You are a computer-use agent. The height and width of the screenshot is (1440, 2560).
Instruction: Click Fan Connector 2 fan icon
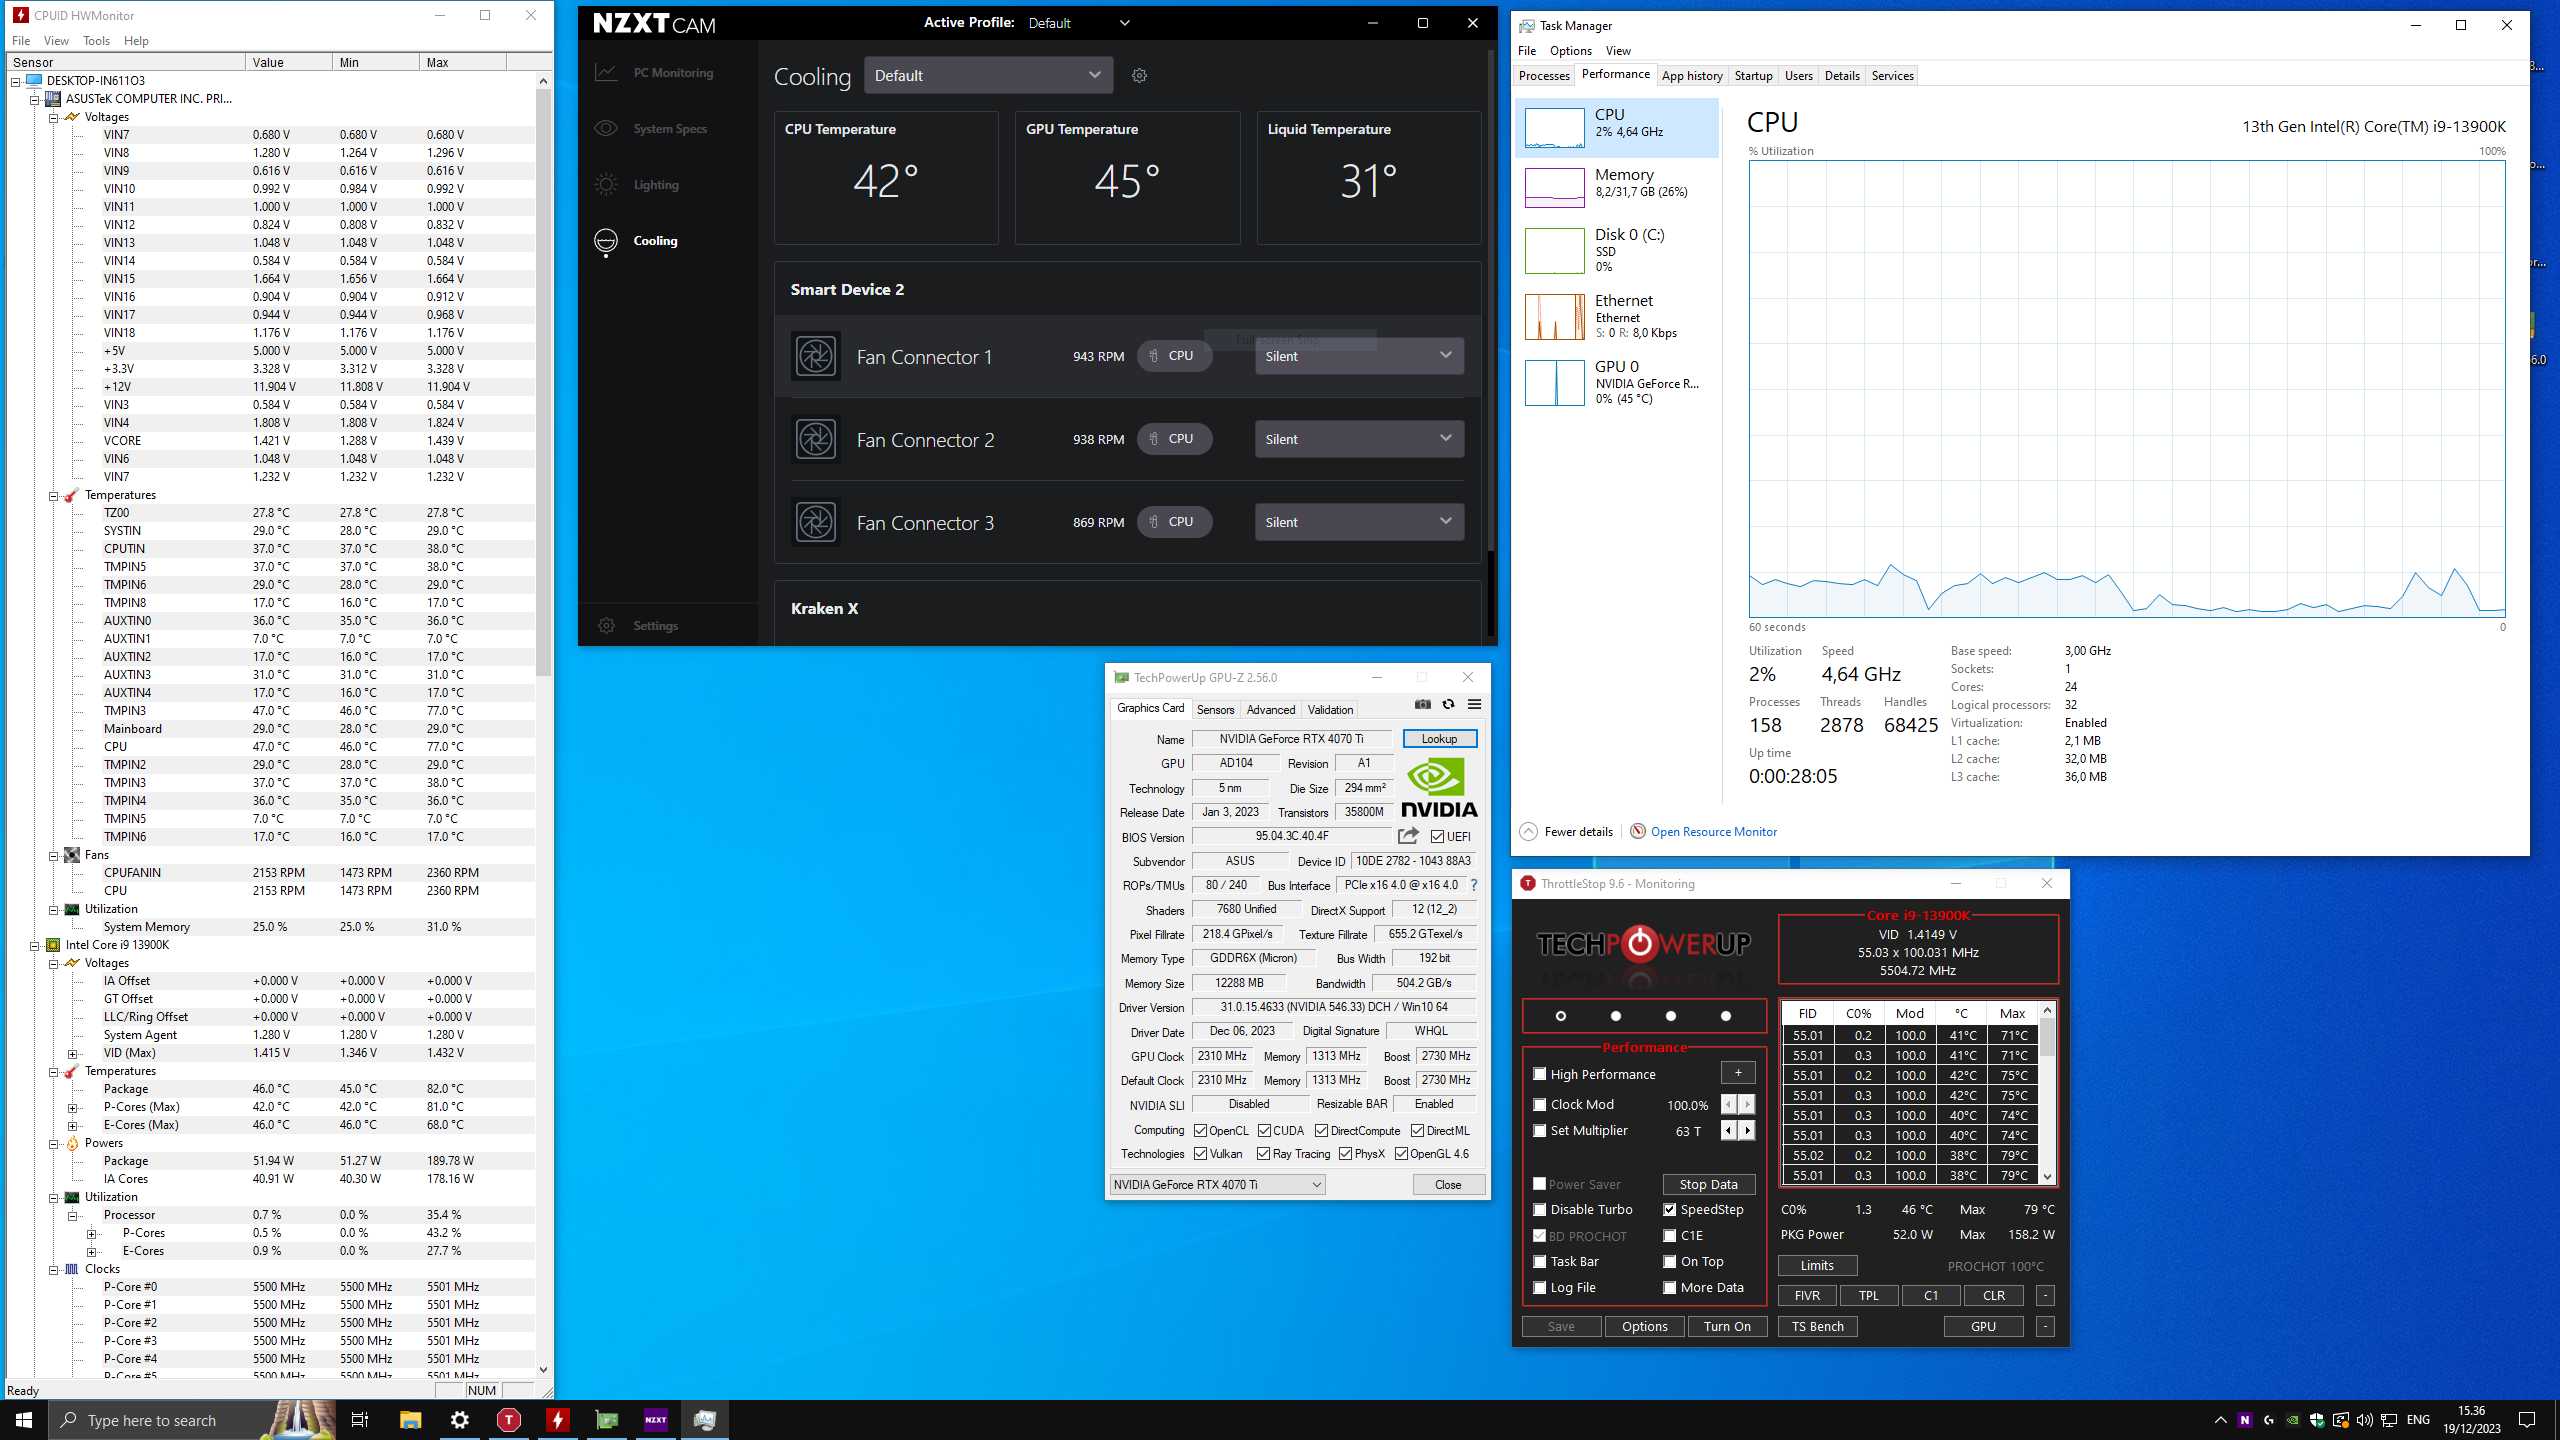[x=816, y=440]
